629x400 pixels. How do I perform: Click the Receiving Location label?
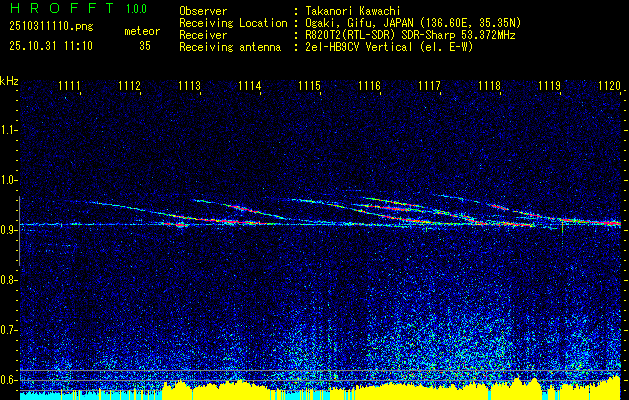(233, 23)
